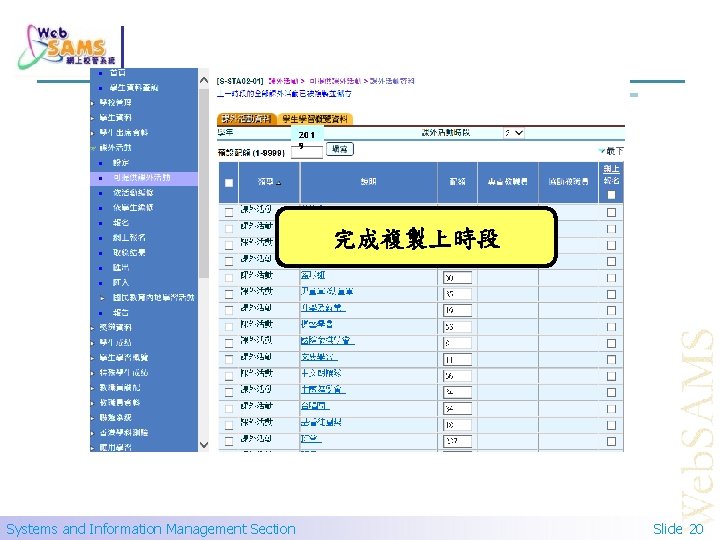Open 報名 under 課外活動
Viewport: 720px width, 540px height.
pyautogui.click(x=121, y=223)
